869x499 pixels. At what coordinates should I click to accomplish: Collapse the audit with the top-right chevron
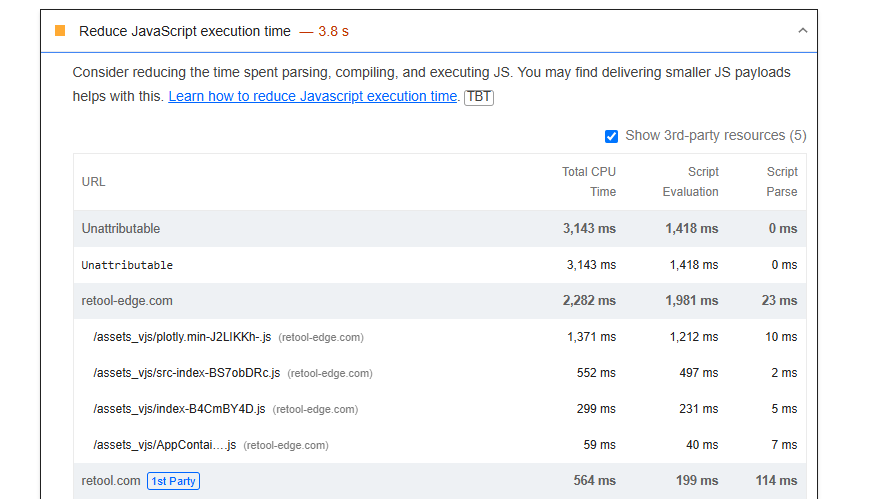pos(802,31)
